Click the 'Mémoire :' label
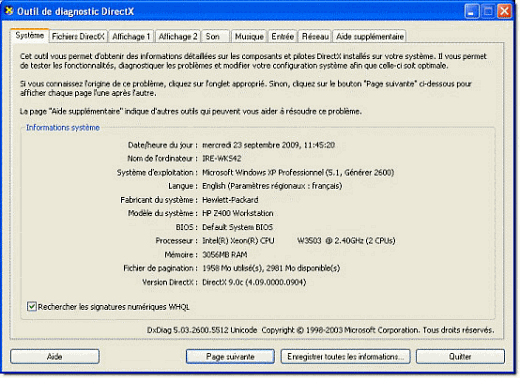 [x=181, y=255]
